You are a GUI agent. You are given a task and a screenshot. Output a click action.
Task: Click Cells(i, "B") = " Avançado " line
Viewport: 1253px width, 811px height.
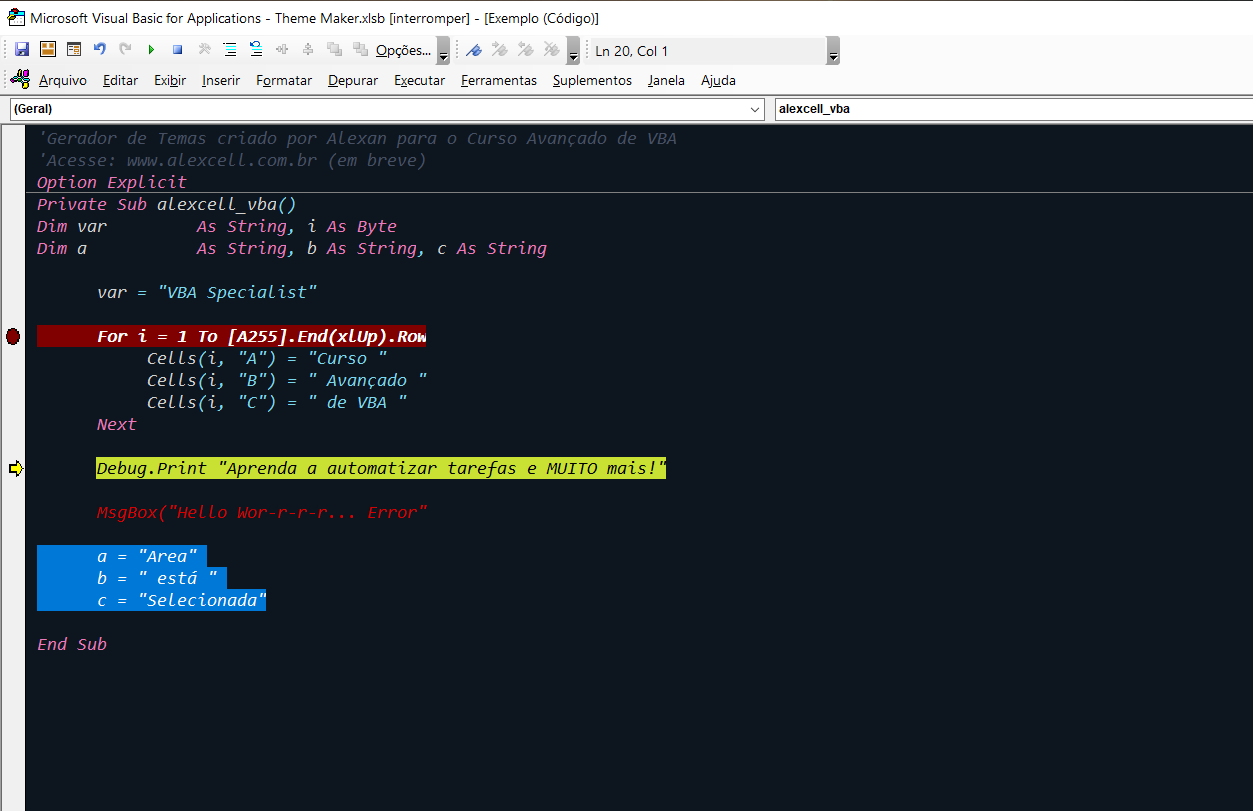click(x=287, y=380)
